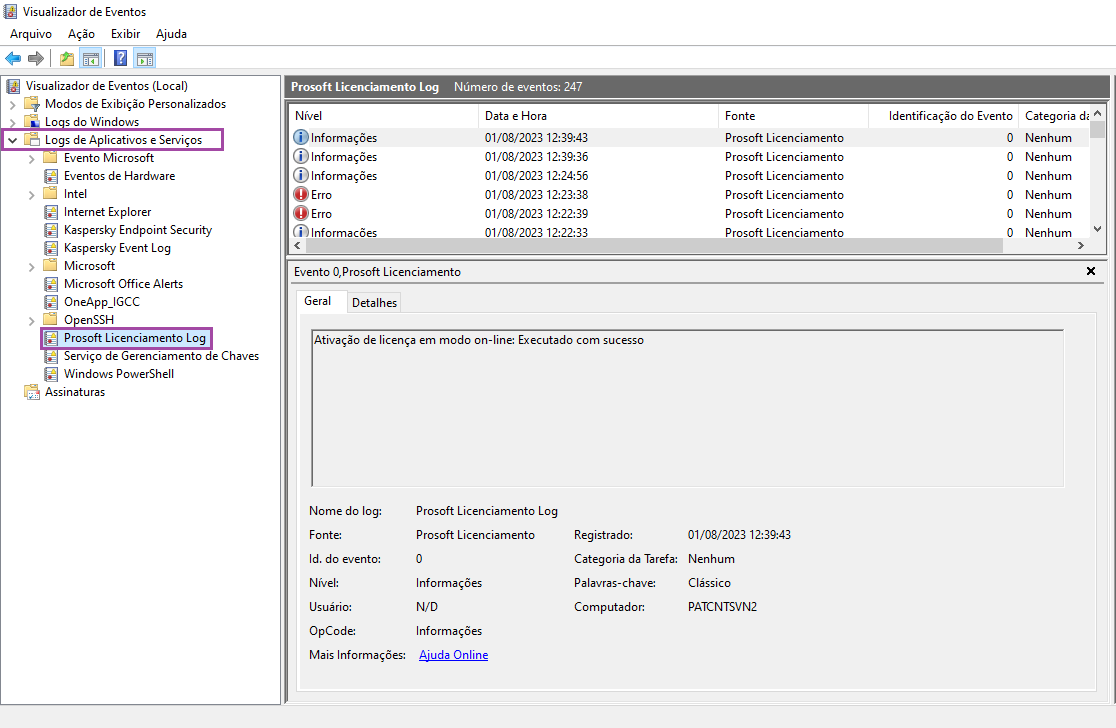Expand the Logs do Windows node

pyautogui.click(x=12, y=122)
